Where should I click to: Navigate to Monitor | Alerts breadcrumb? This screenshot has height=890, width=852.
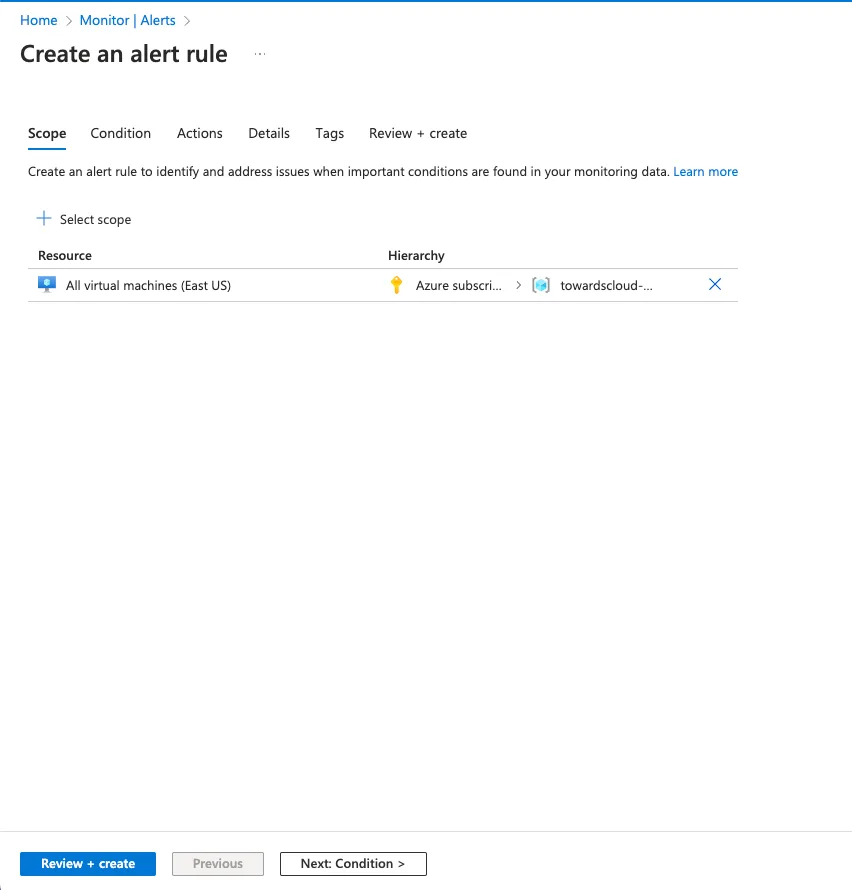coord(128,20)
